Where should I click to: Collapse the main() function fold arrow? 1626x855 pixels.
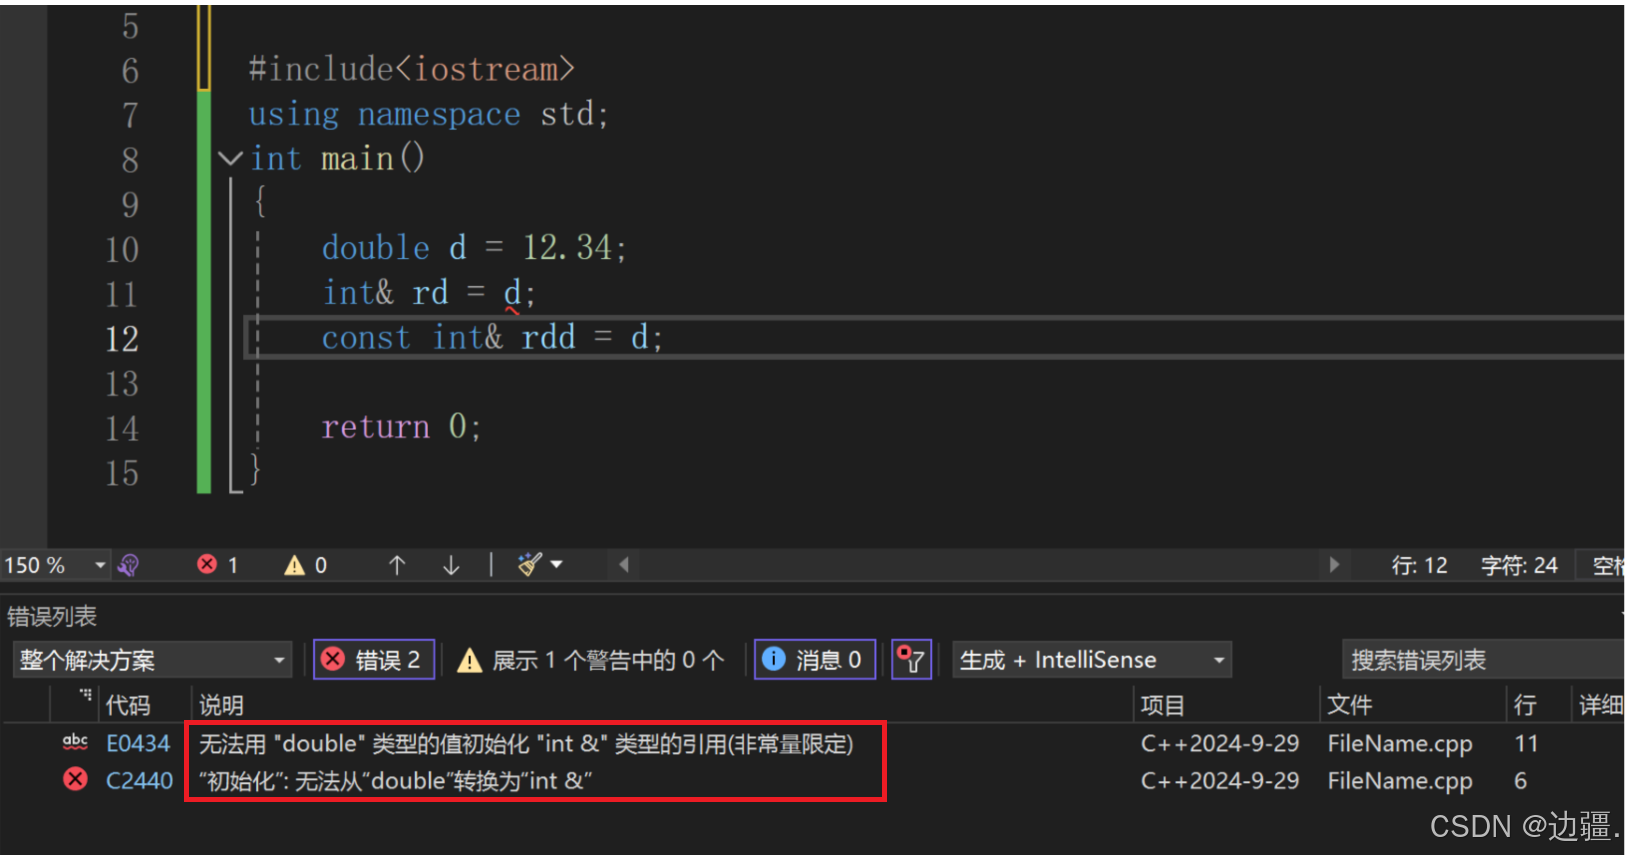(x=231, y=158)
